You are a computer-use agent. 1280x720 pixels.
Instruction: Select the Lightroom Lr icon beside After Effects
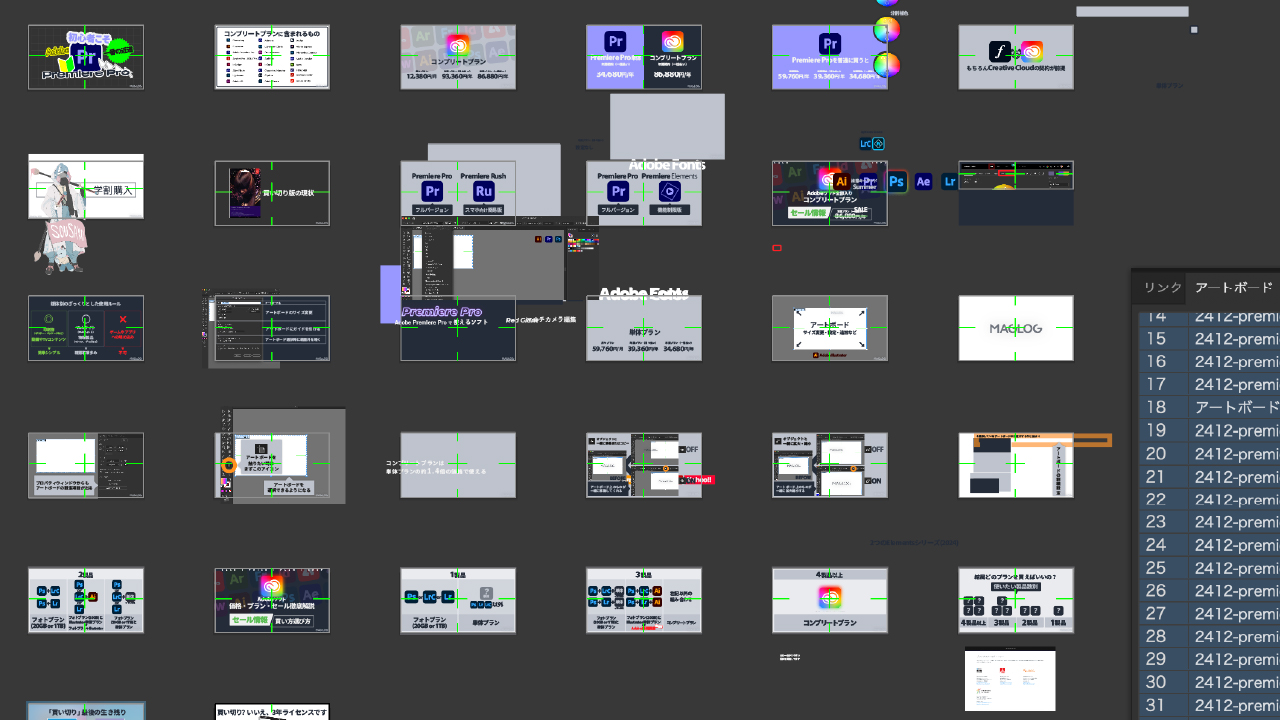click(x=950, y=182)
